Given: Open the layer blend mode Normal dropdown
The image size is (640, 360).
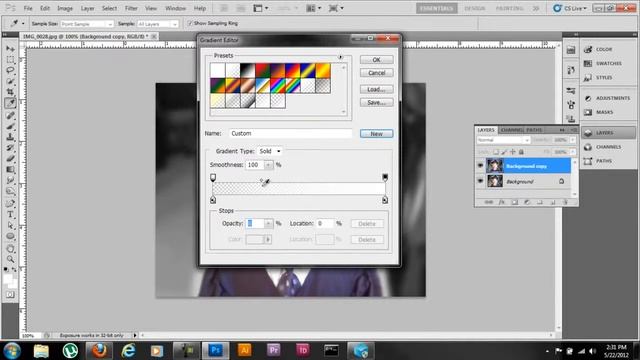Looking at the screenshot, I should point(503,140).
